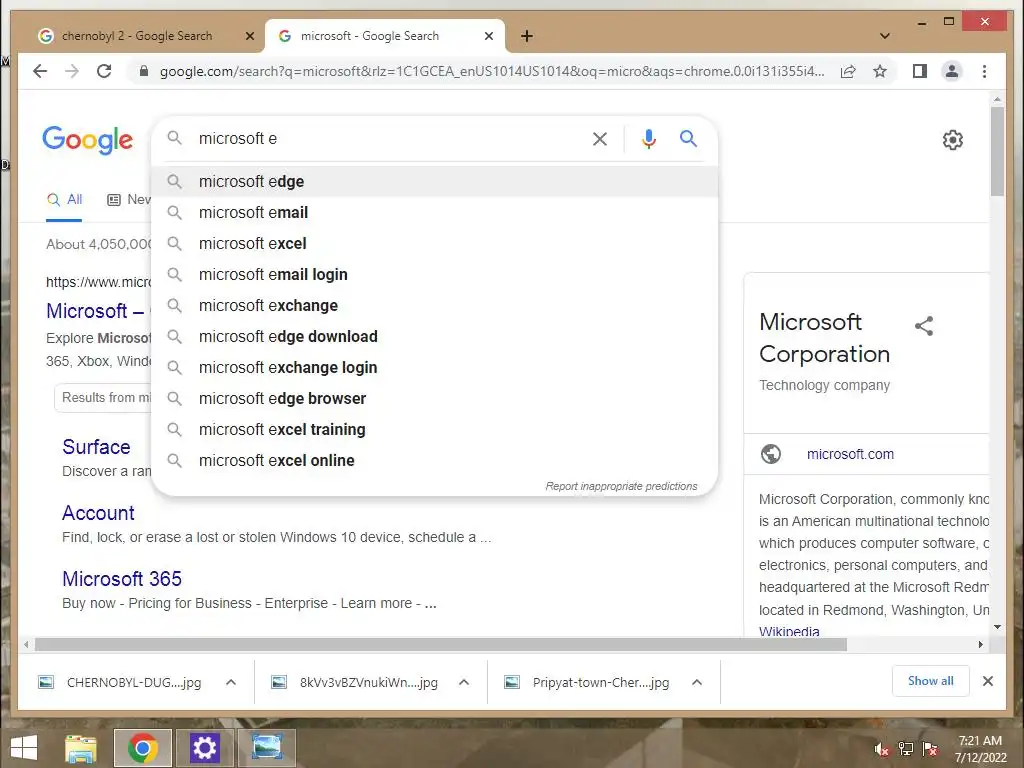Go back to the previous page
The image size is (1024, 768).
(x=40, y=71)
